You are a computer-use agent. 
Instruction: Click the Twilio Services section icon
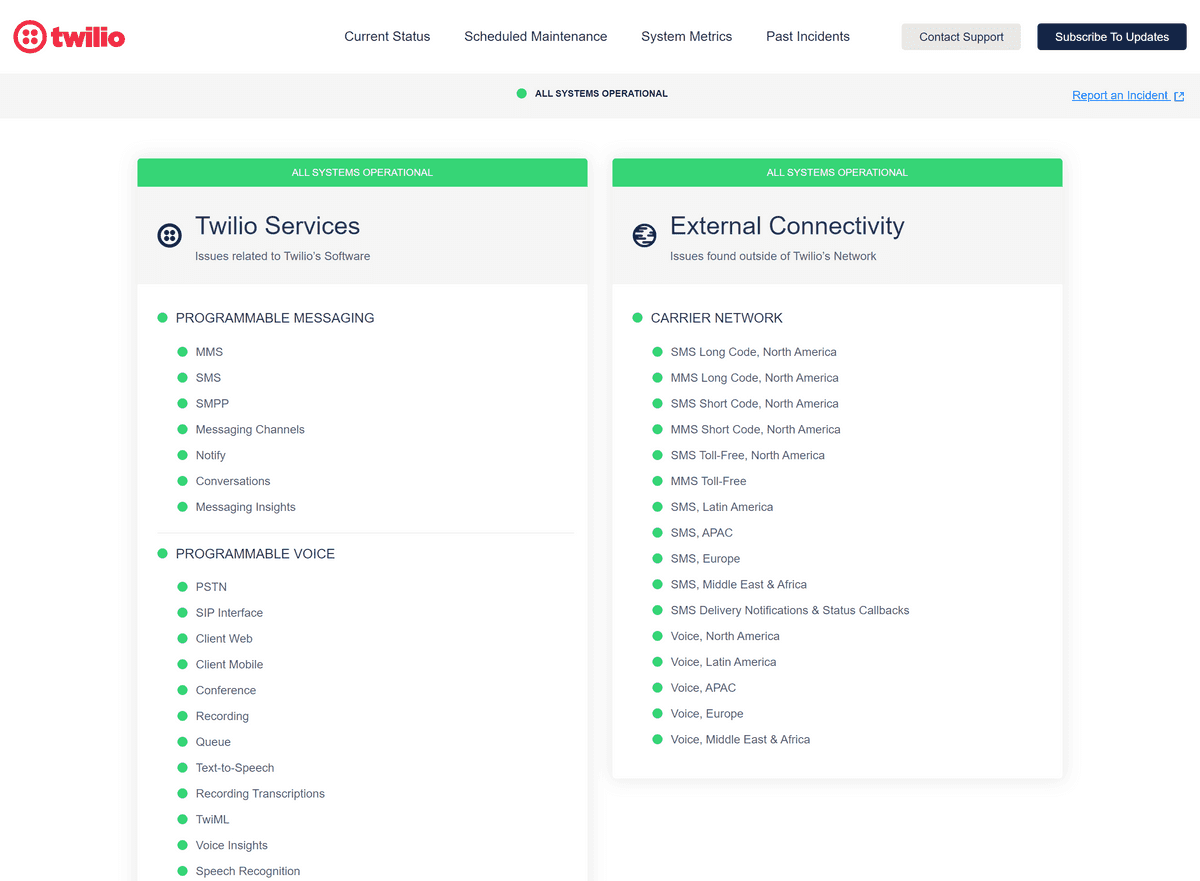point(169,236)
